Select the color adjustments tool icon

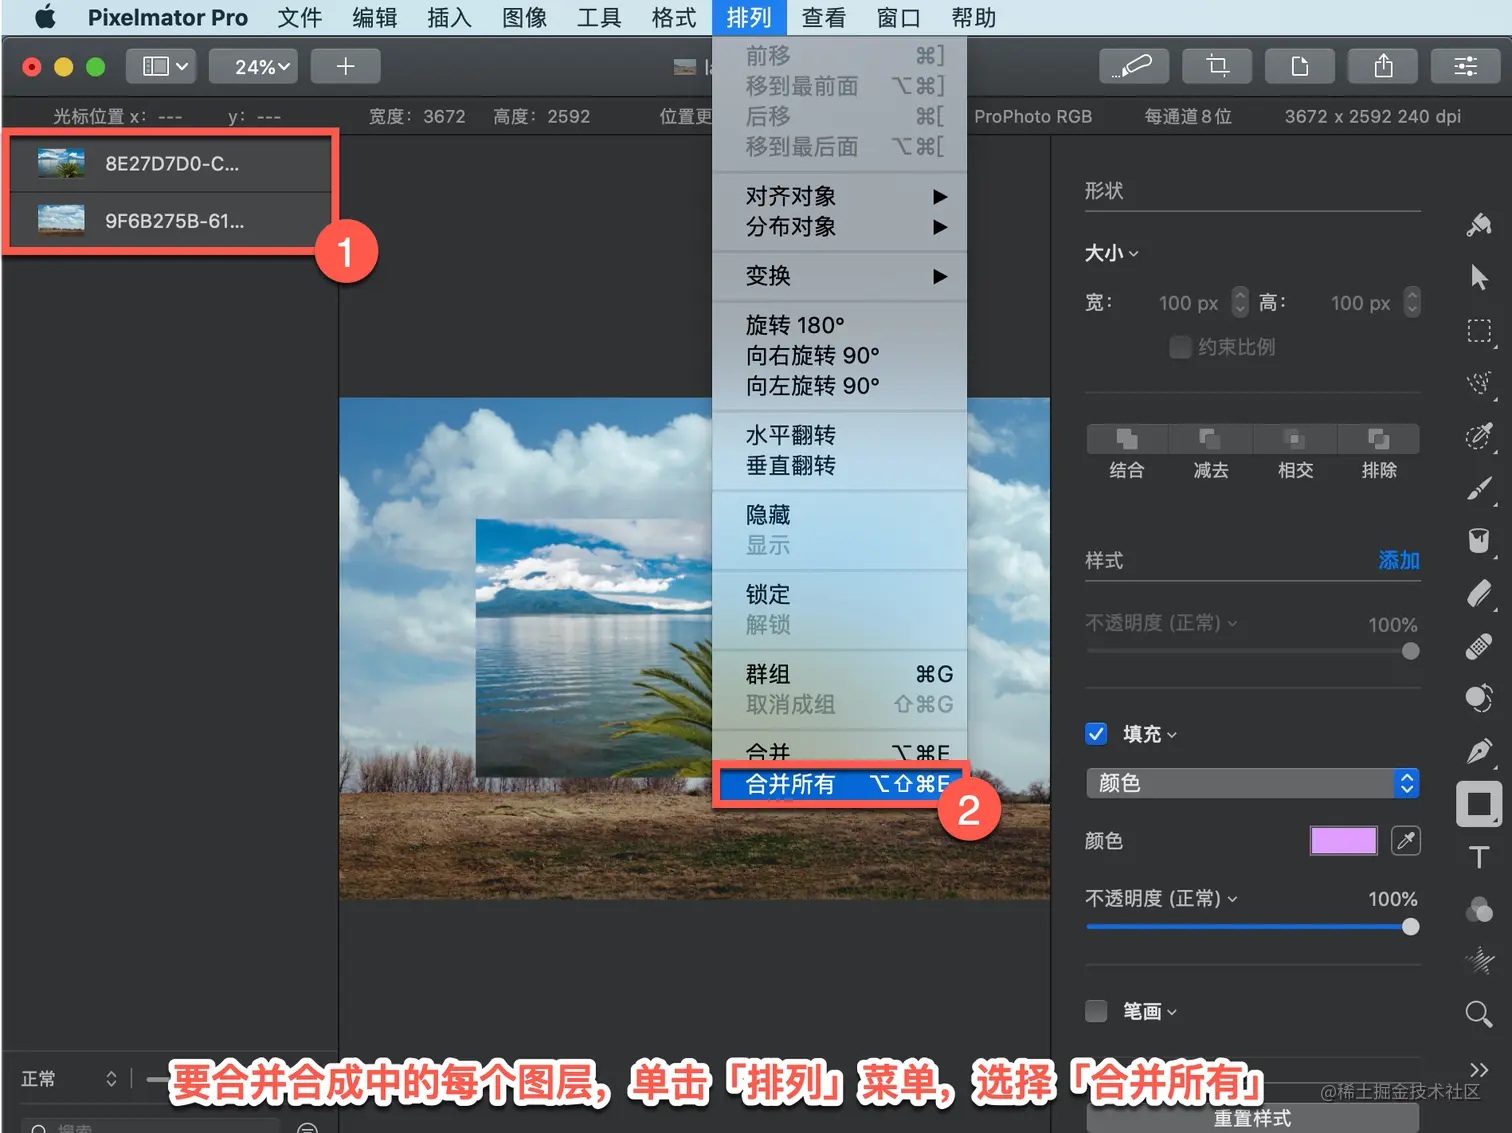point(1479,698)
